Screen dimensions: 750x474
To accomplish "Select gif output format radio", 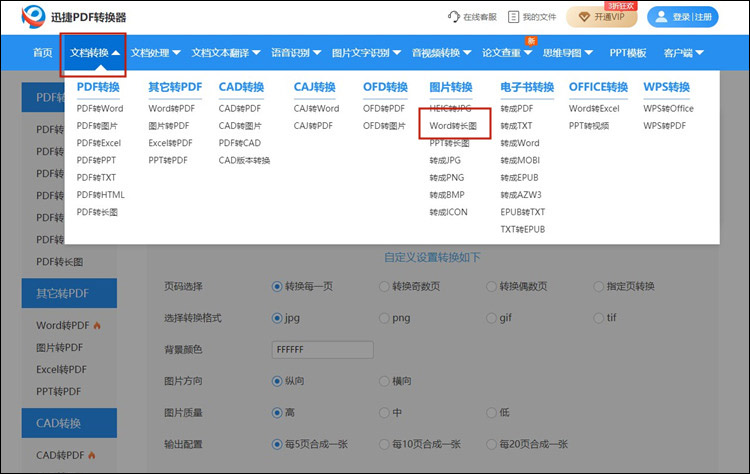I will click(x=491, y=318).
